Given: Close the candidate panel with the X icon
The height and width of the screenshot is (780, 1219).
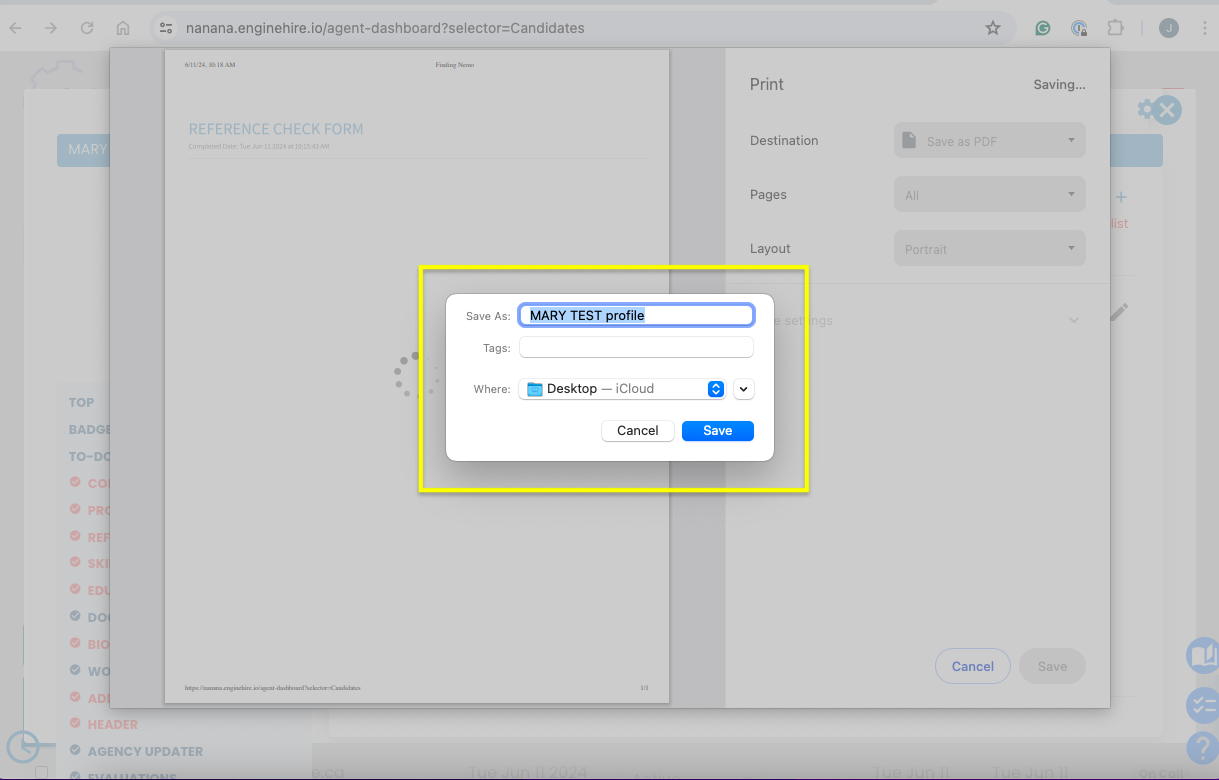Looking at the screenshot, I should pyautogui.click(x=1167, y=110).
